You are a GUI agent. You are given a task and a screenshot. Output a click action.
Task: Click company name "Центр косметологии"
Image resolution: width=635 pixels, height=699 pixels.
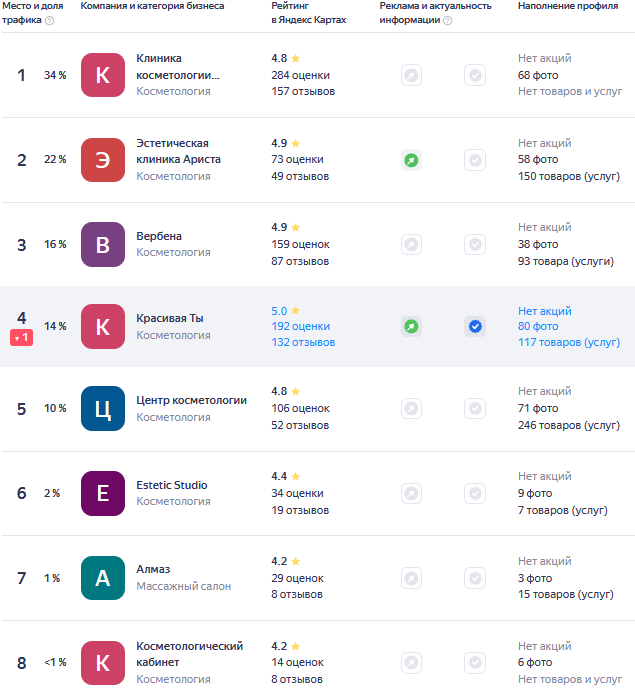pyautogui.click(x=191, y=400)
